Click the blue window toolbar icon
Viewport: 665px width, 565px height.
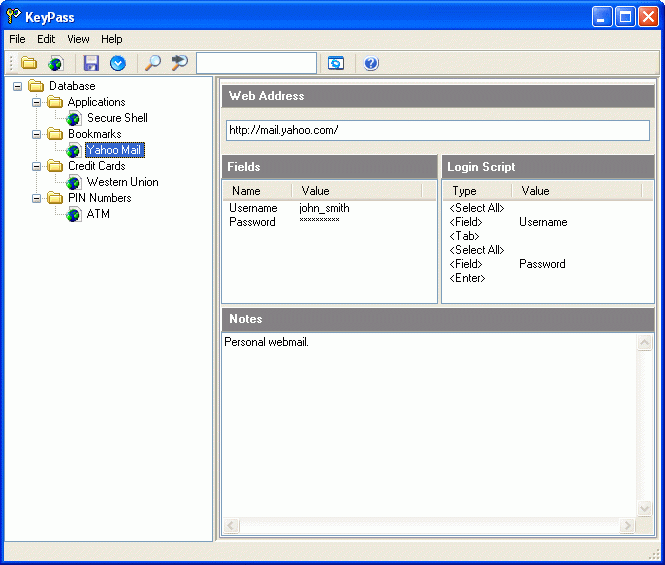point(336,64)
